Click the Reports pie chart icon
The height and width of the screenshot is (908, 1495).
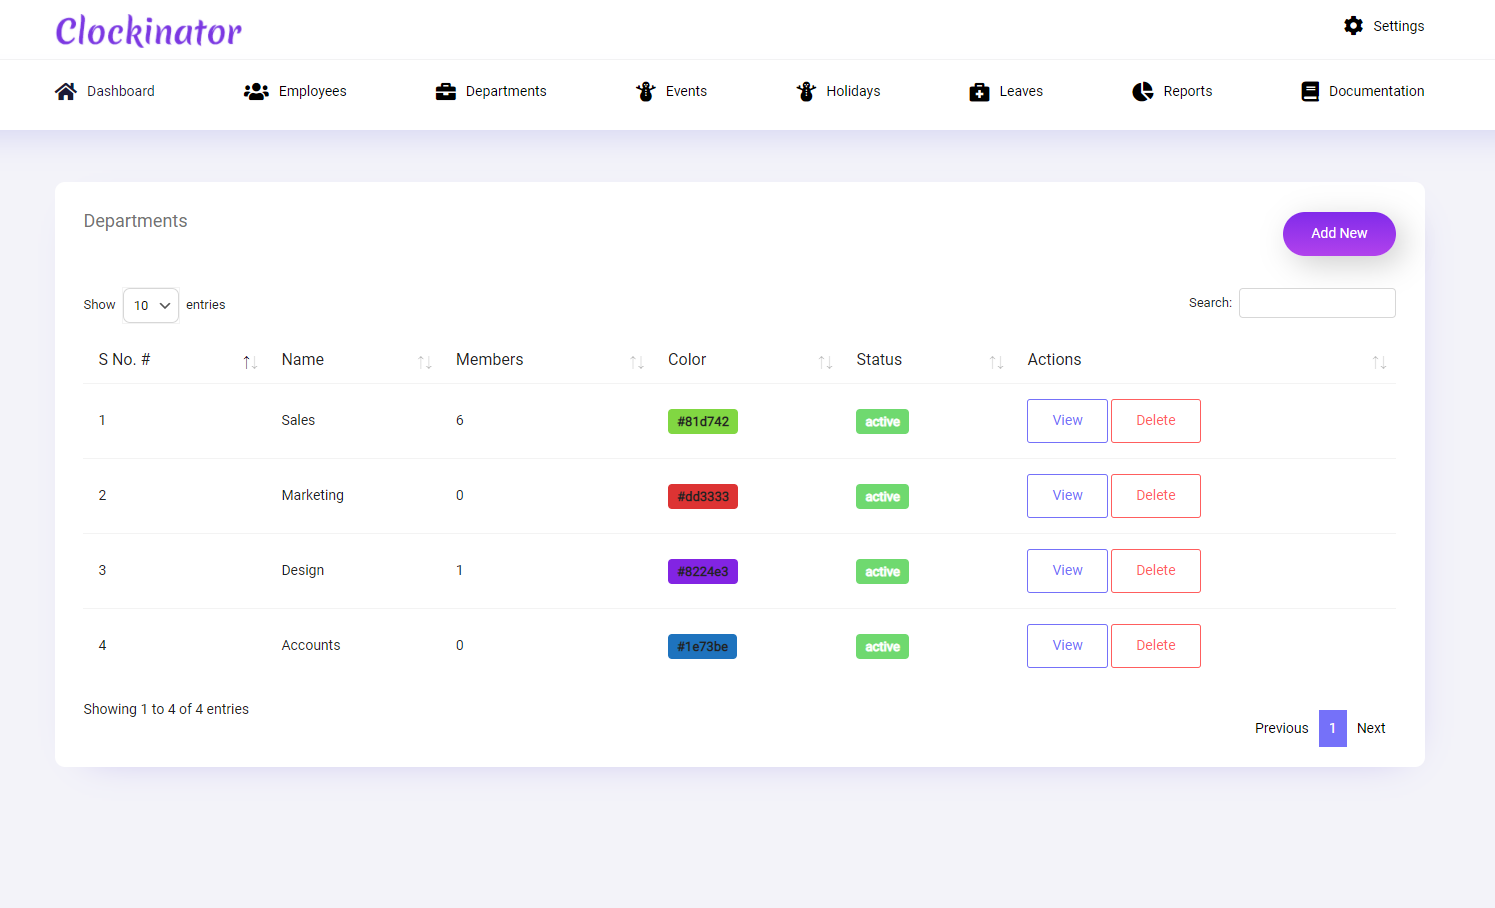[1143, 91]
